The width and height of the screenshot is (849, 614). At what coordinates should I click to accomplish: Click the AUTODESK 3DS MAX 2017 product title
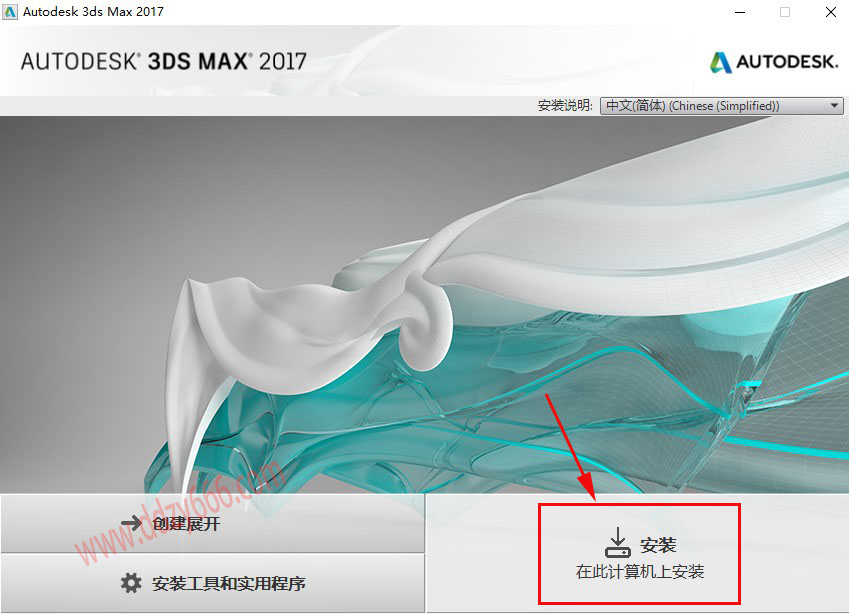[164, 61]
